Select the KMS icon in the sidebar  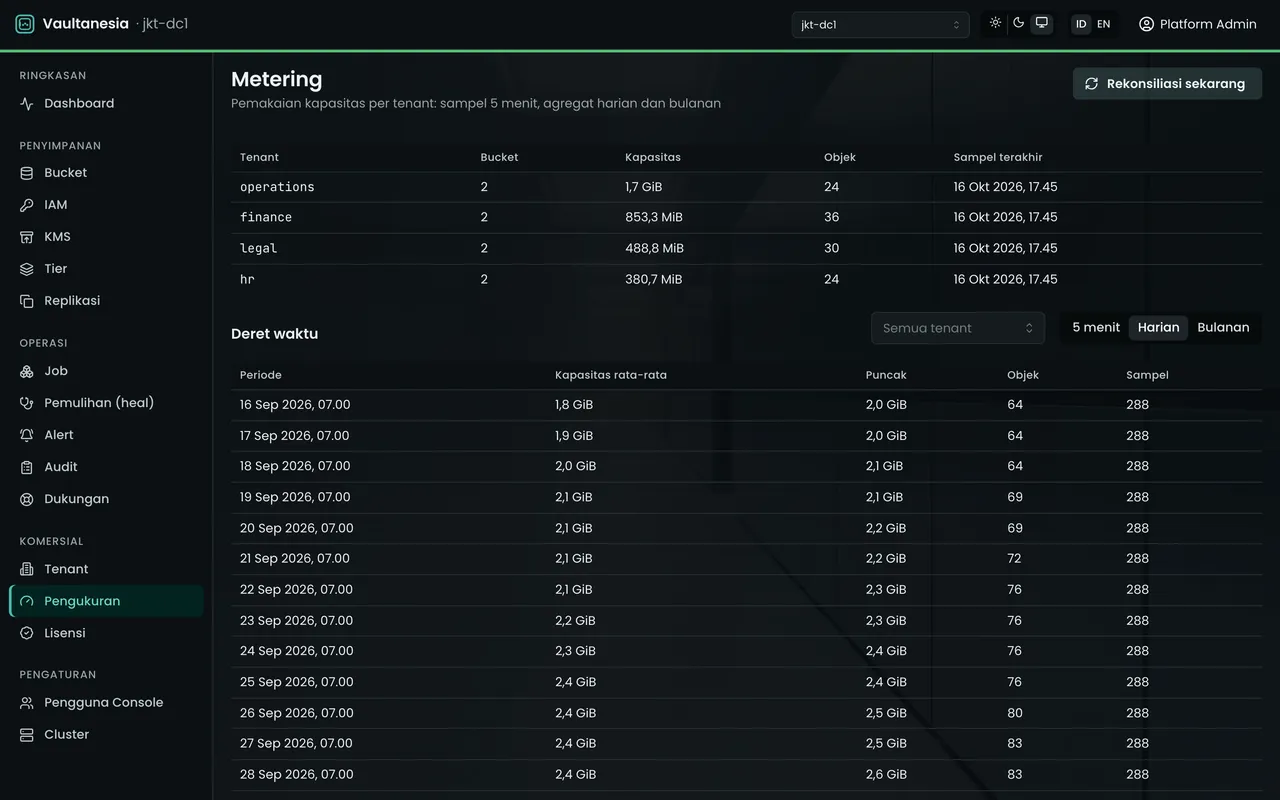(x=27, y=237)
